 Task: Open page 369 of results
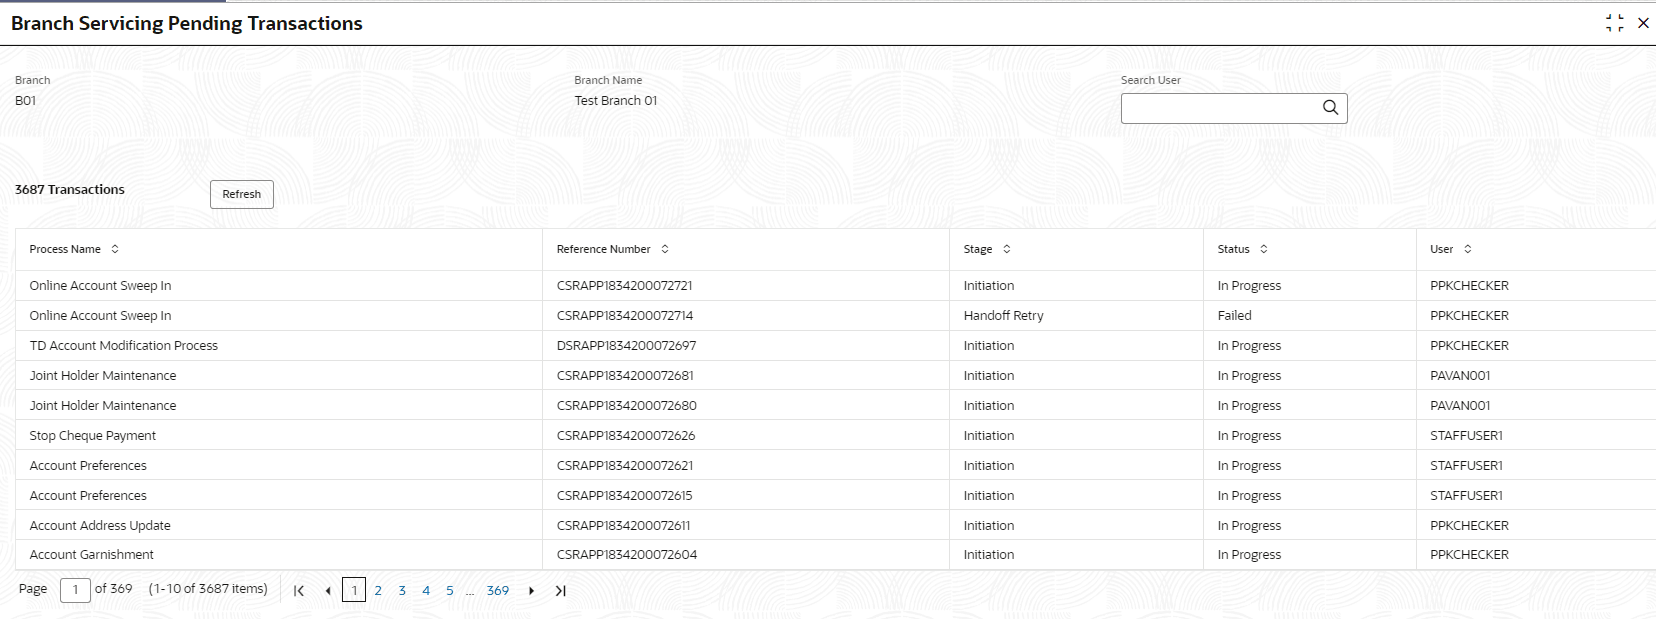[x=498, y=591]
